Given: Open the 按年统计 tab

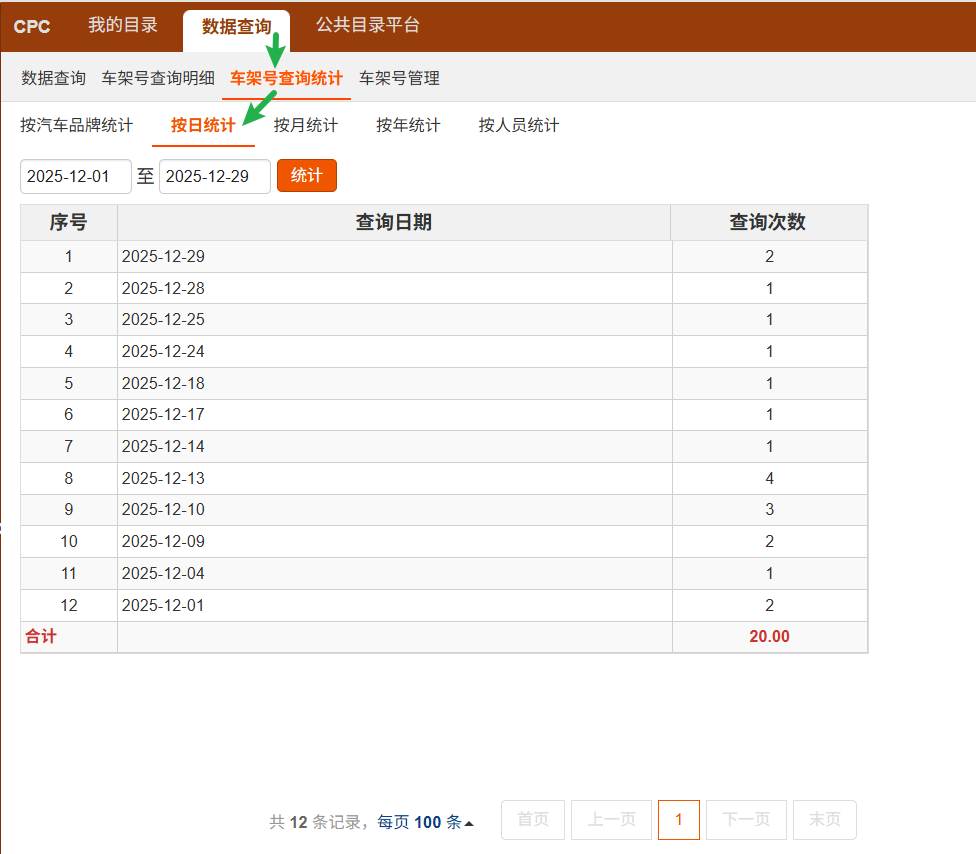Looking at the screenshot, I should pyautogui.click(x=408, y=125).
